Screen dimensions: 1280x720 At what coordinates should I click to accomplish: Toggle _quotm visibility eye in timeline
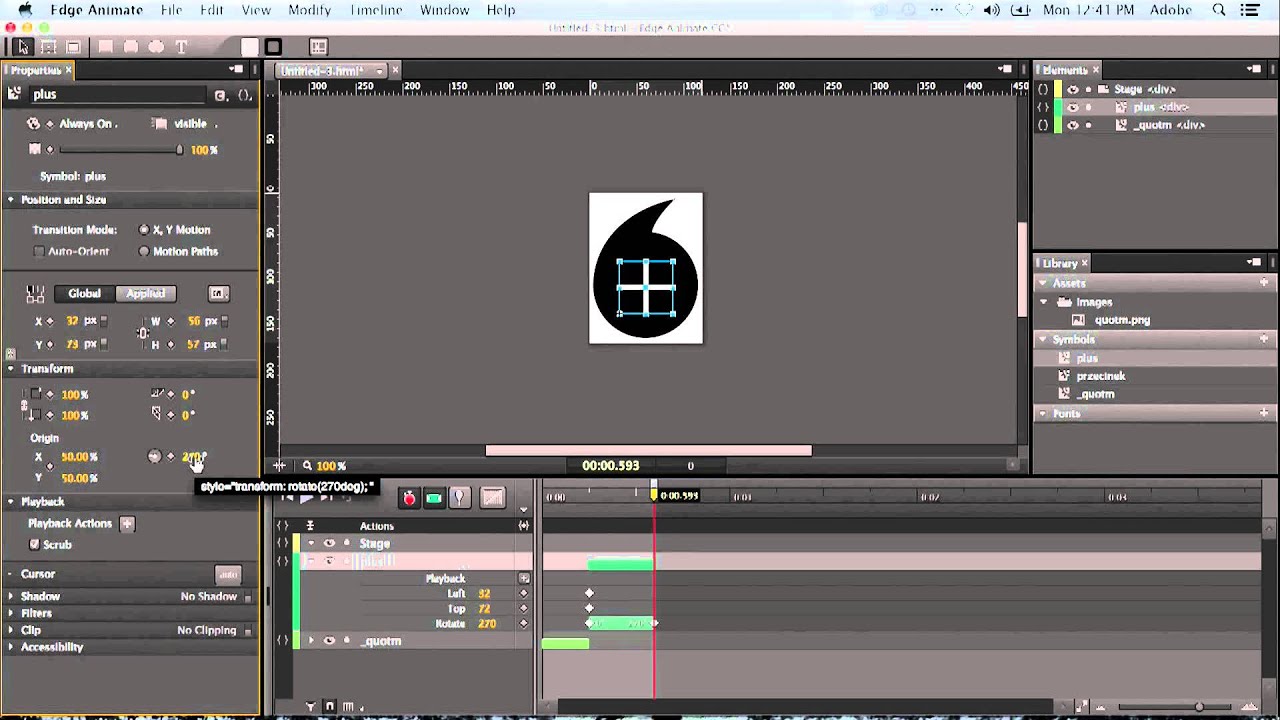tap(329, 641)
